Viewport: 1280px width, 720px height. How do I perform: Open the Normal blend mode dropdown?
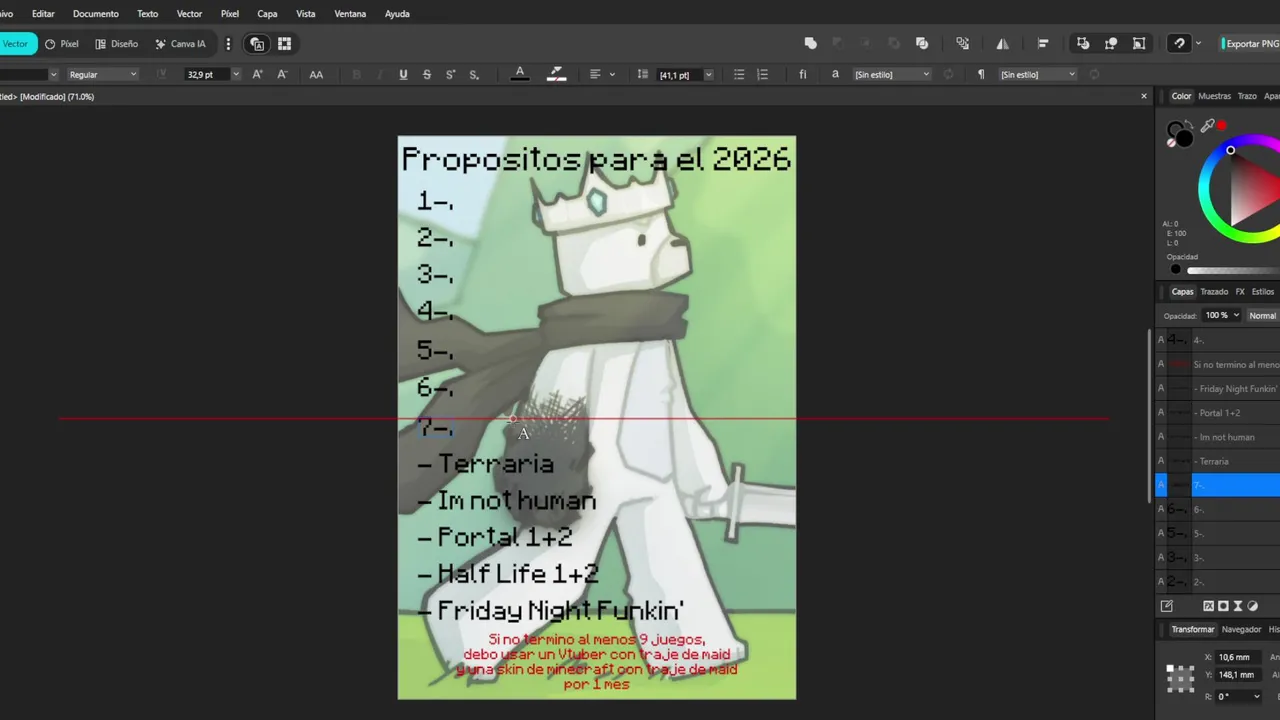tap(1264, 315)
